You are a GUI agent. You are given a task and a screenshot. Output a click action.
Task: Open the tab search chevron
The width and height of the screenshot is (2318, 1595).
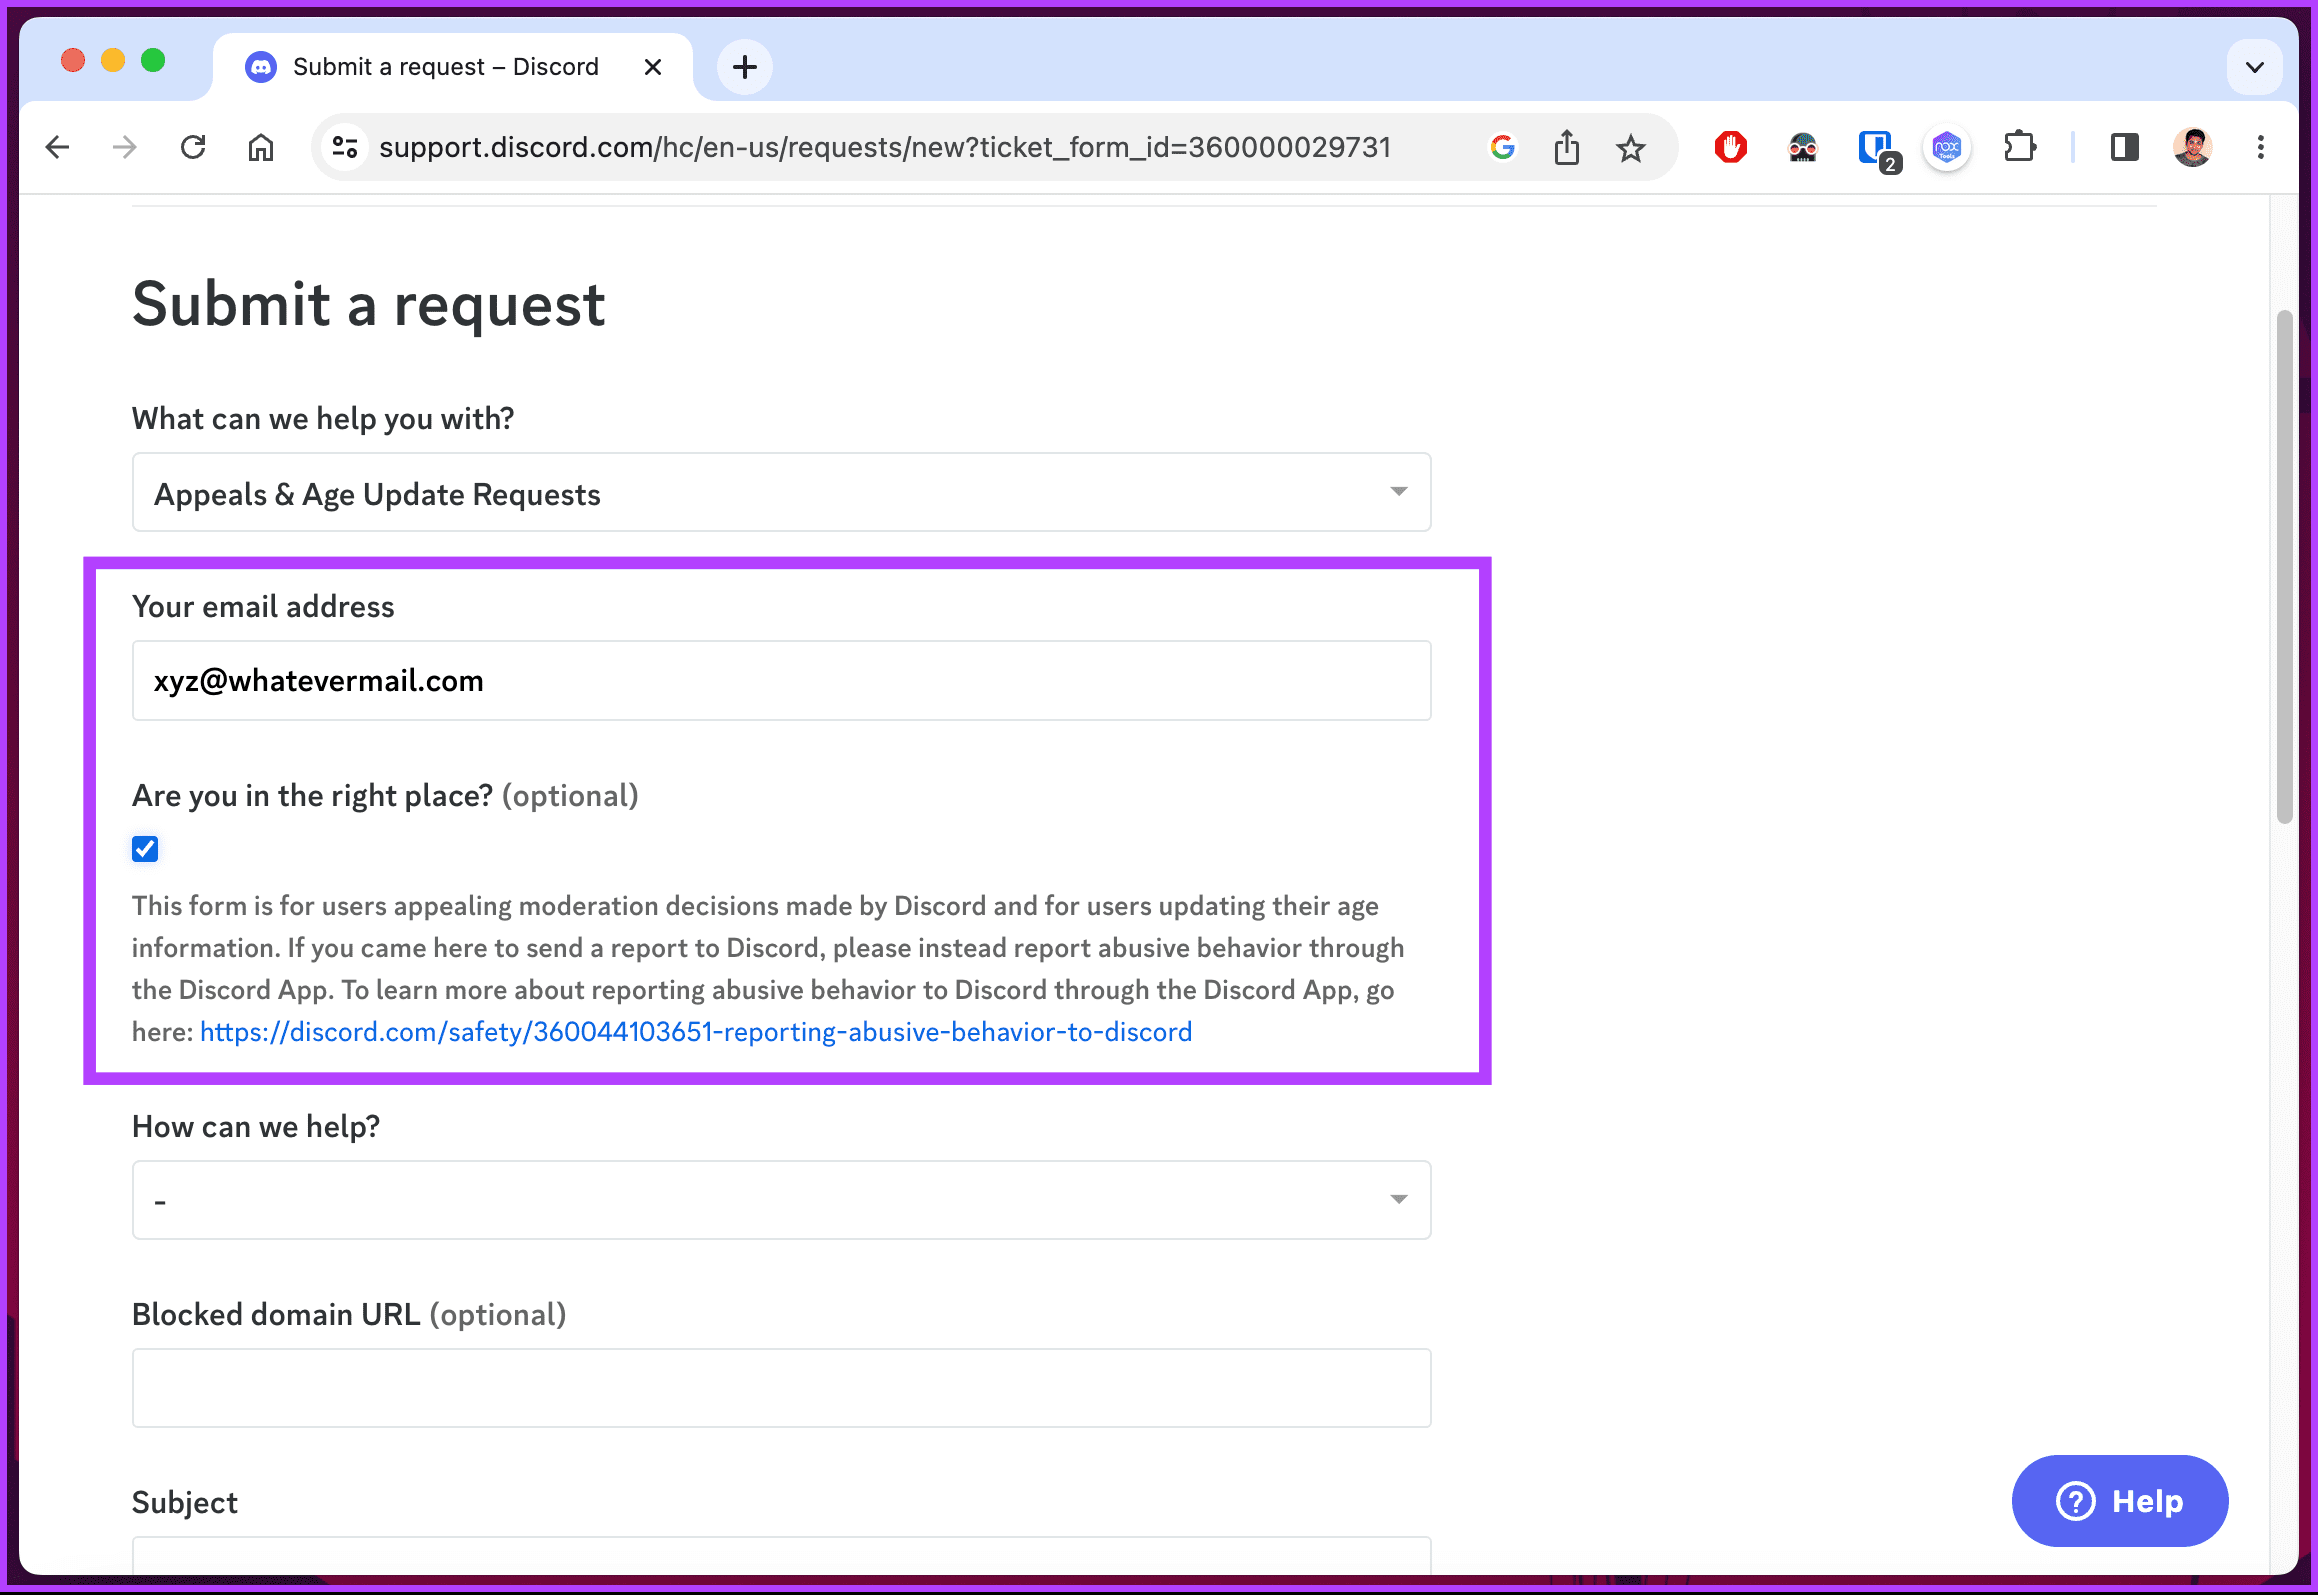click(2255, 67)
